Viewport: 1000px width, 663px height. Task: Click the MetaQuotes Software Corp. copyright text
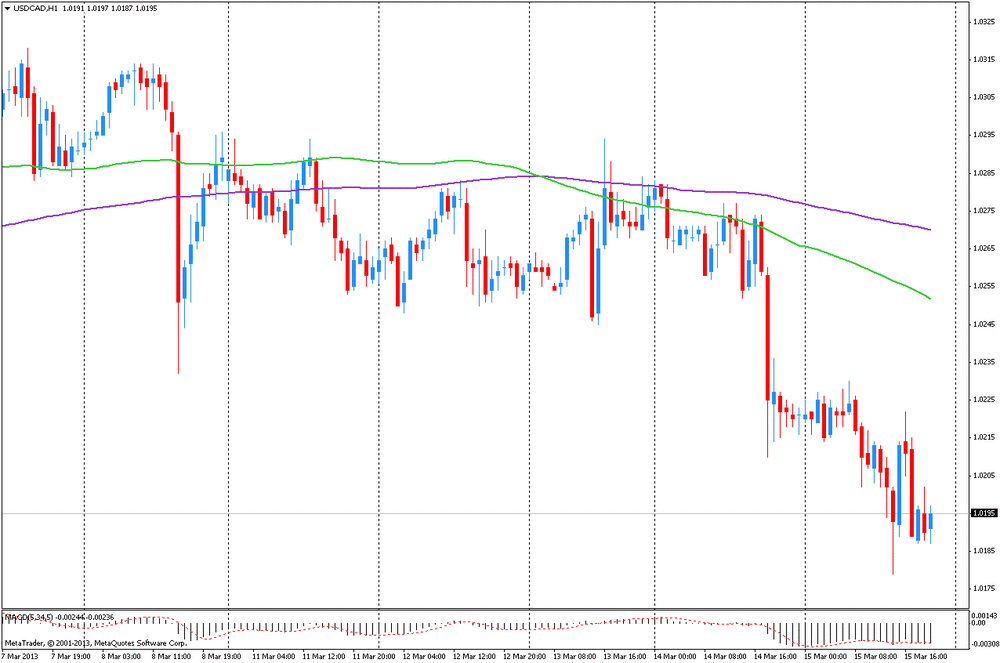tap(96, 643)
